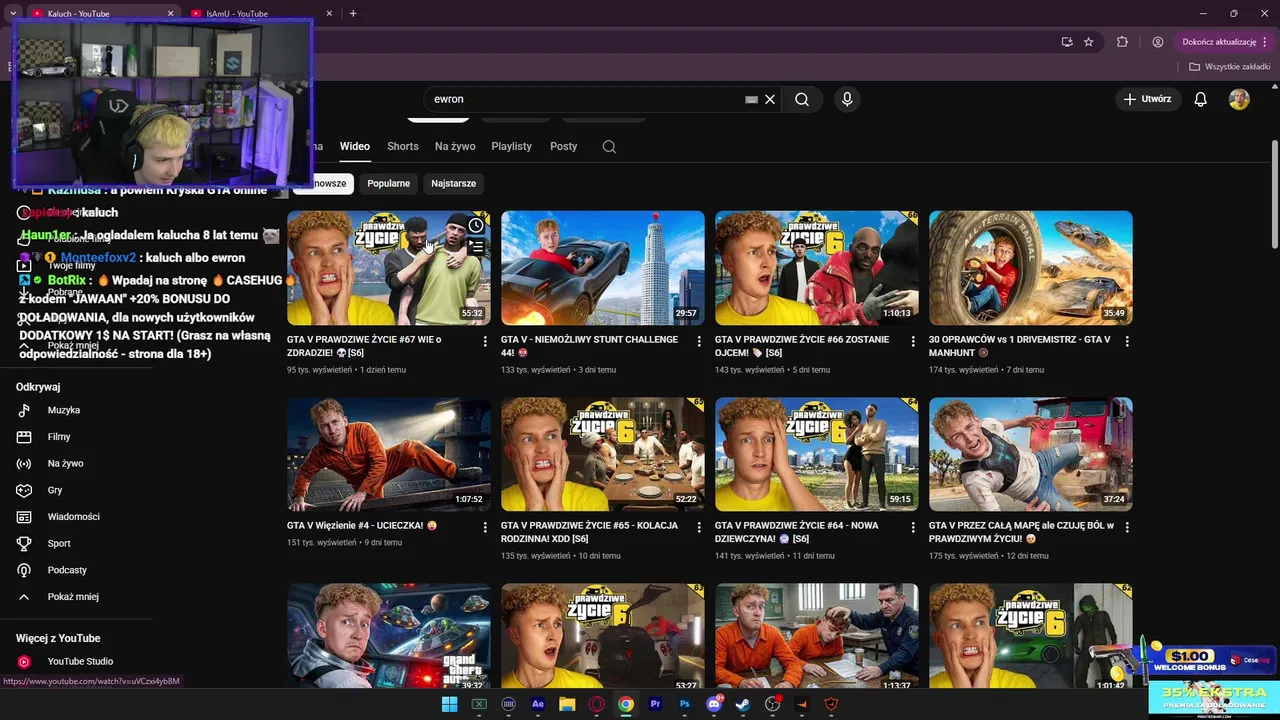This screenshot has height=720, width=1280.
Task: Open Steam from the taskbar
Action: point(743,704)
